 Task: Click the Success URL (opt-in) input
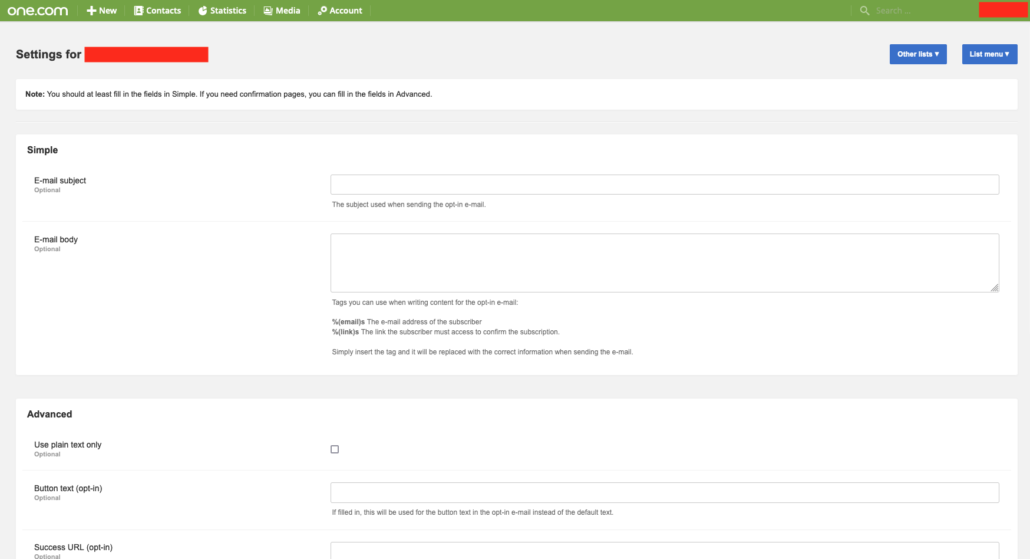click(x=665, y=550)
